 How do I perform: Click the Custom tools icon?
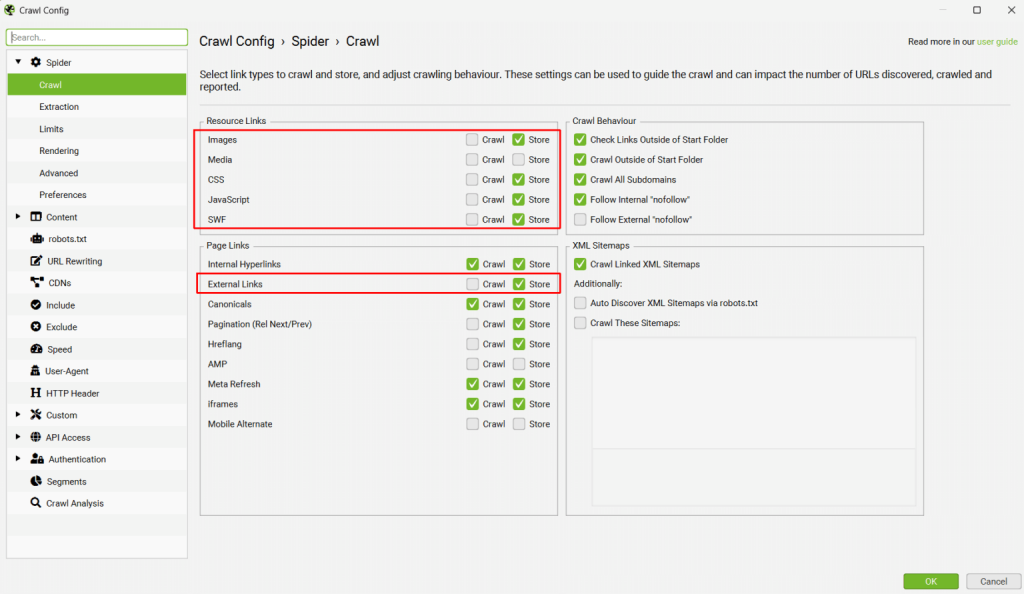click(x=36, y=415)
